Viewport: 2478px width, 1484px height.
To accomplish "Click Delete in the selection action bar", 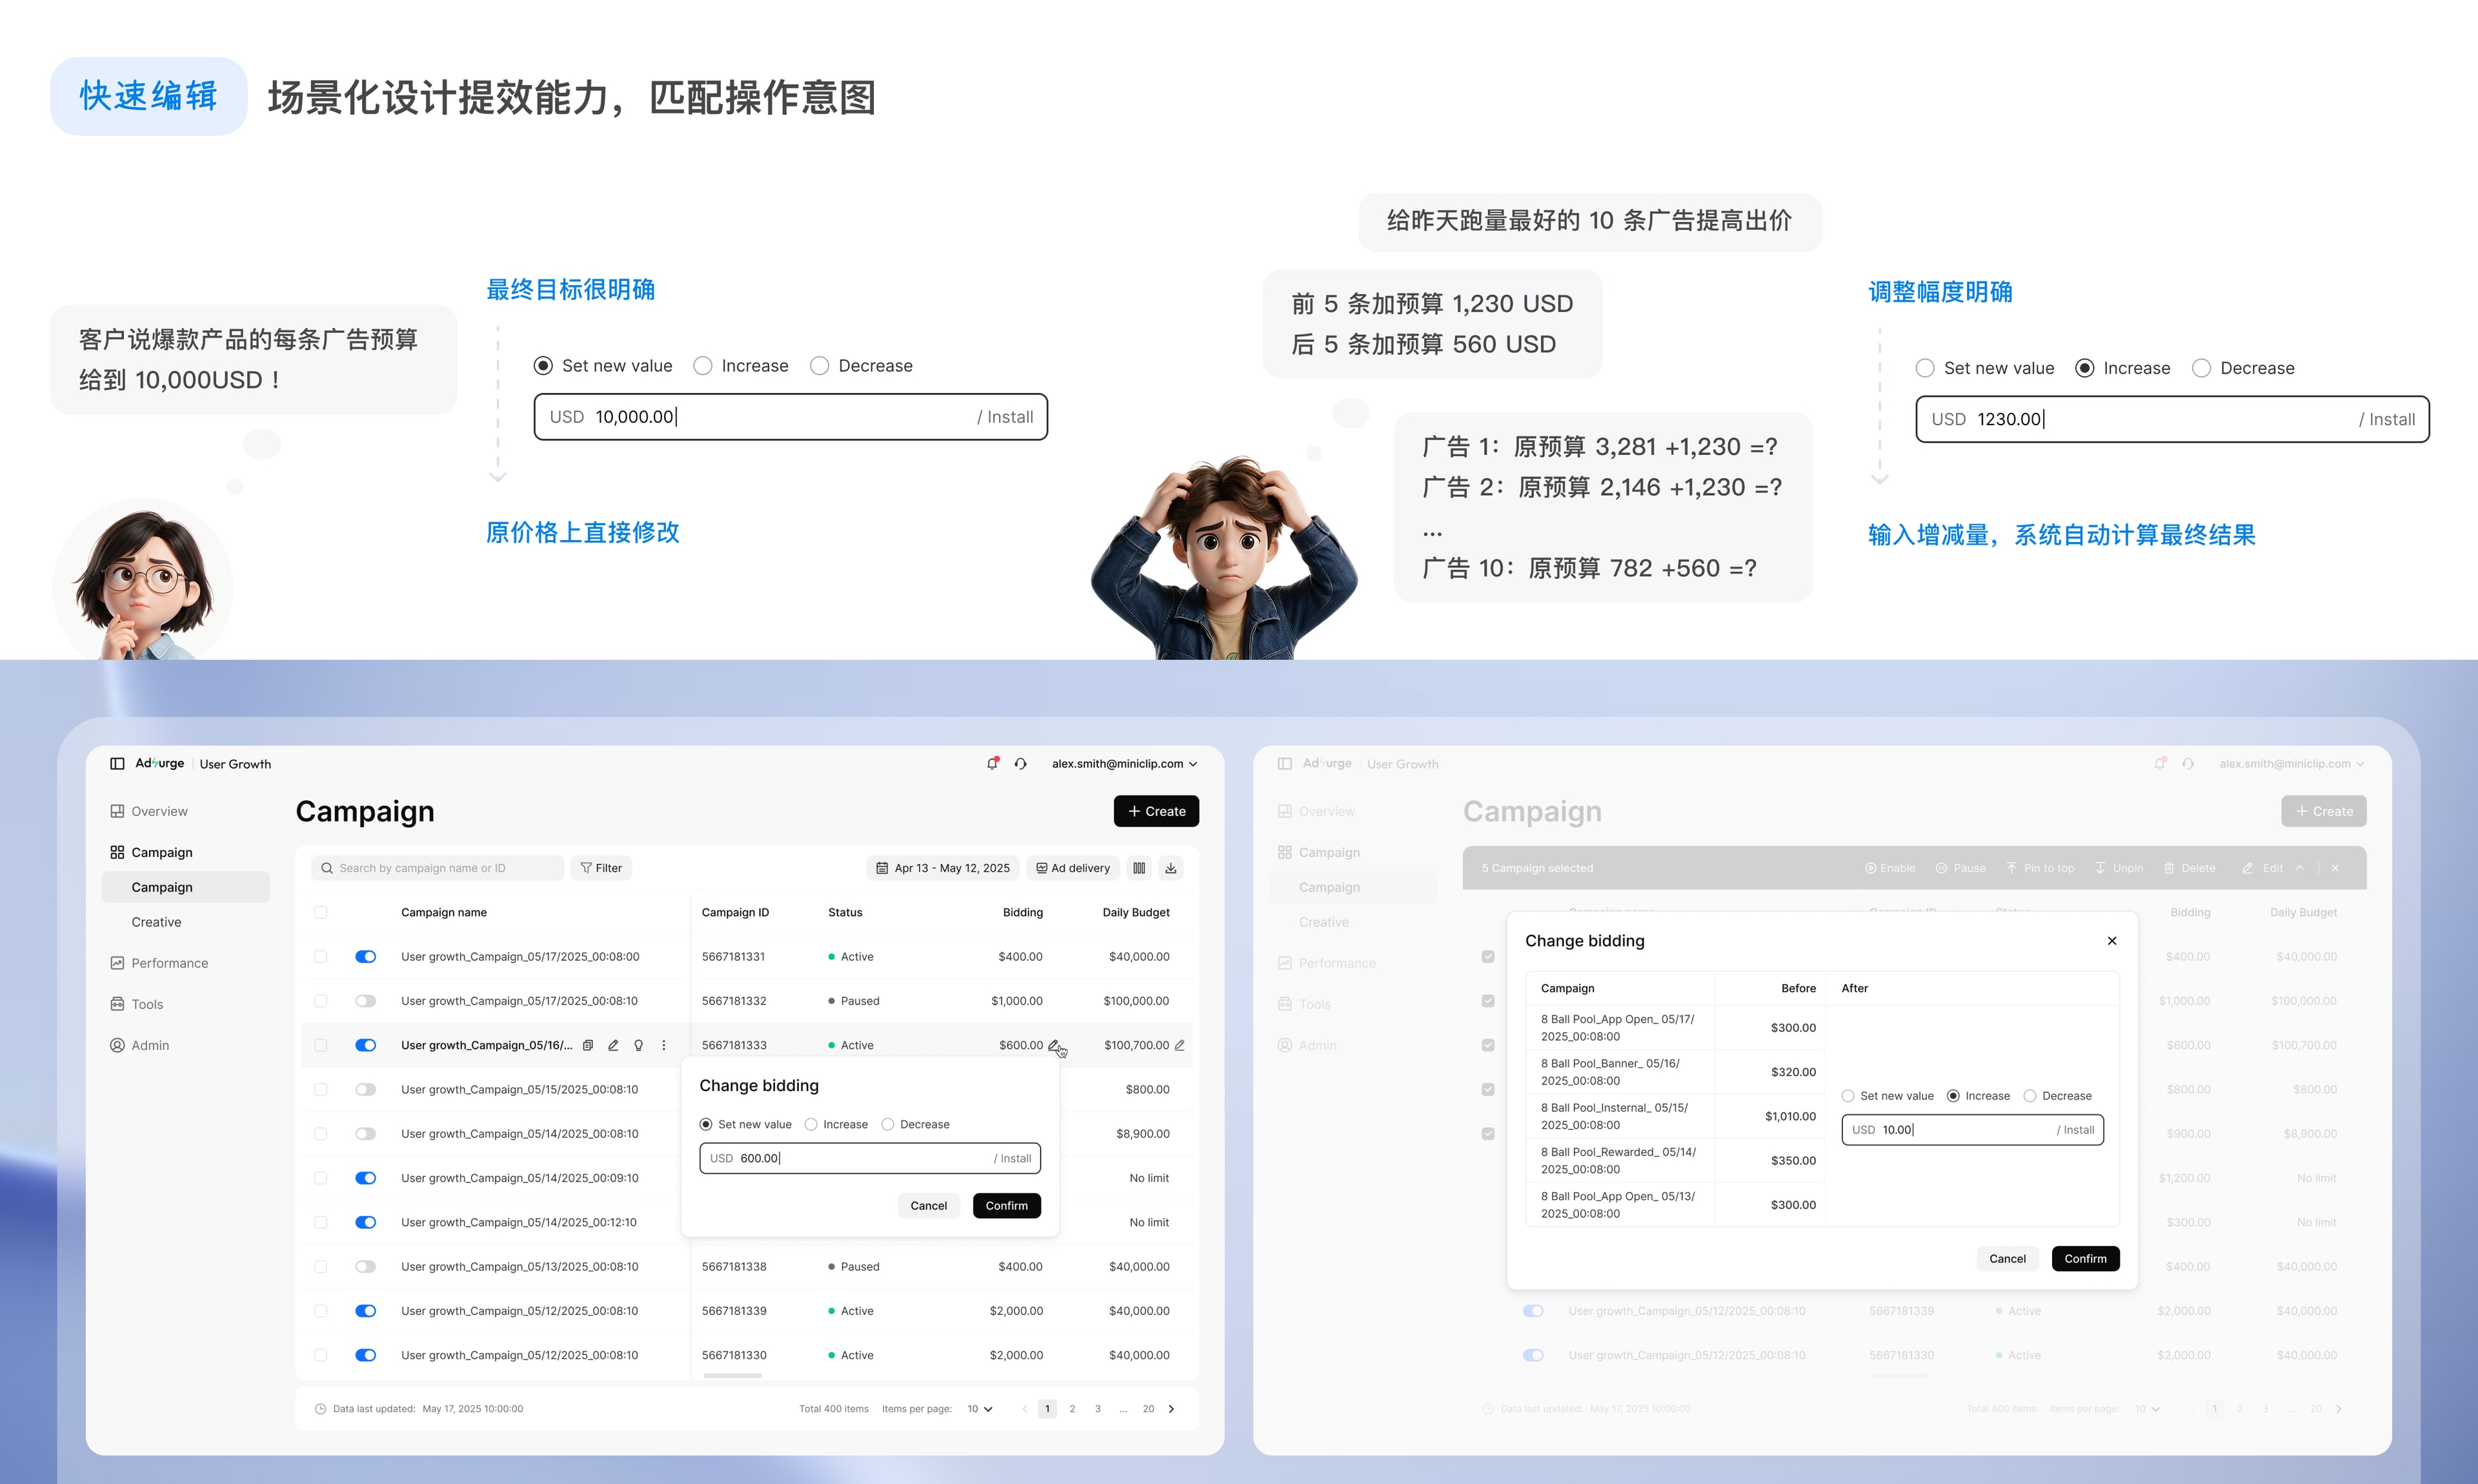I will [x=2190, y=868].
